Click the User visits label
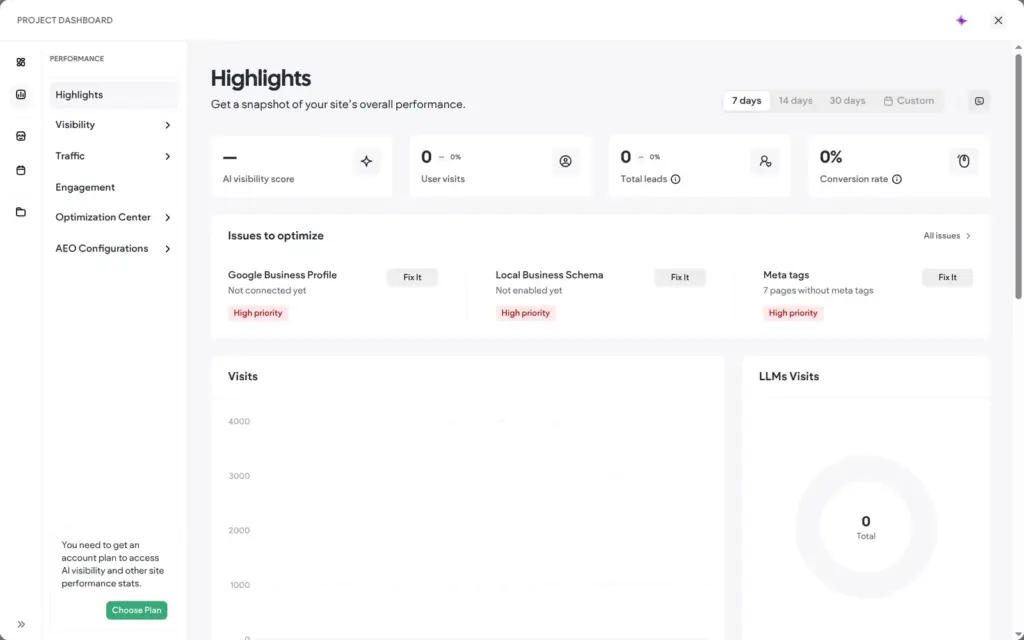1024x640 pixels. [443, 179]
